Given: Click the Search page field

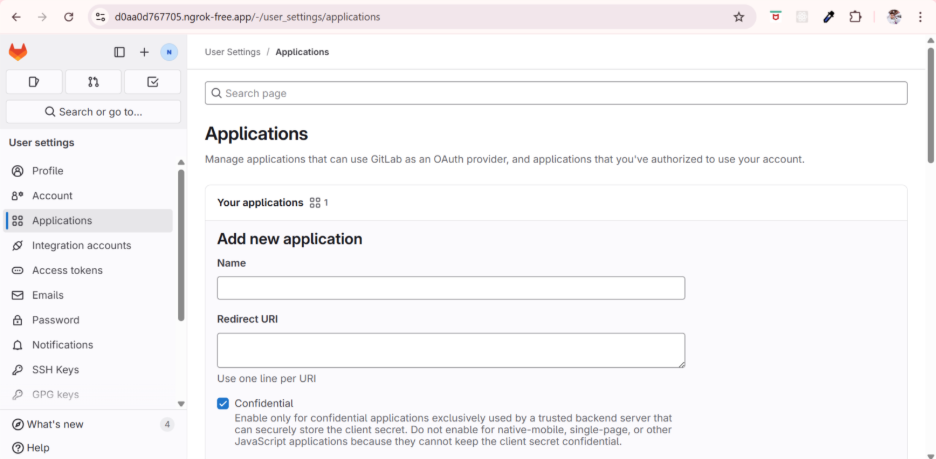Looking at the screenshot, I should point(556,93).
